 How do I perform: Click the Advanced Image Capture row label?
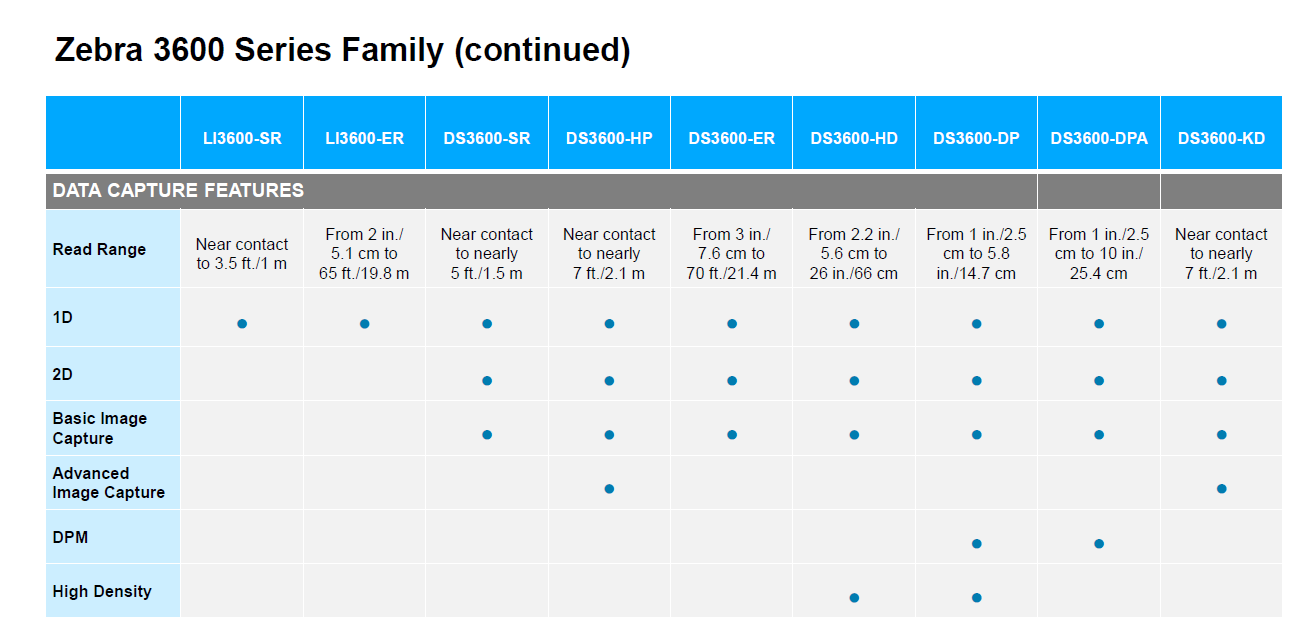click(108, 483)
